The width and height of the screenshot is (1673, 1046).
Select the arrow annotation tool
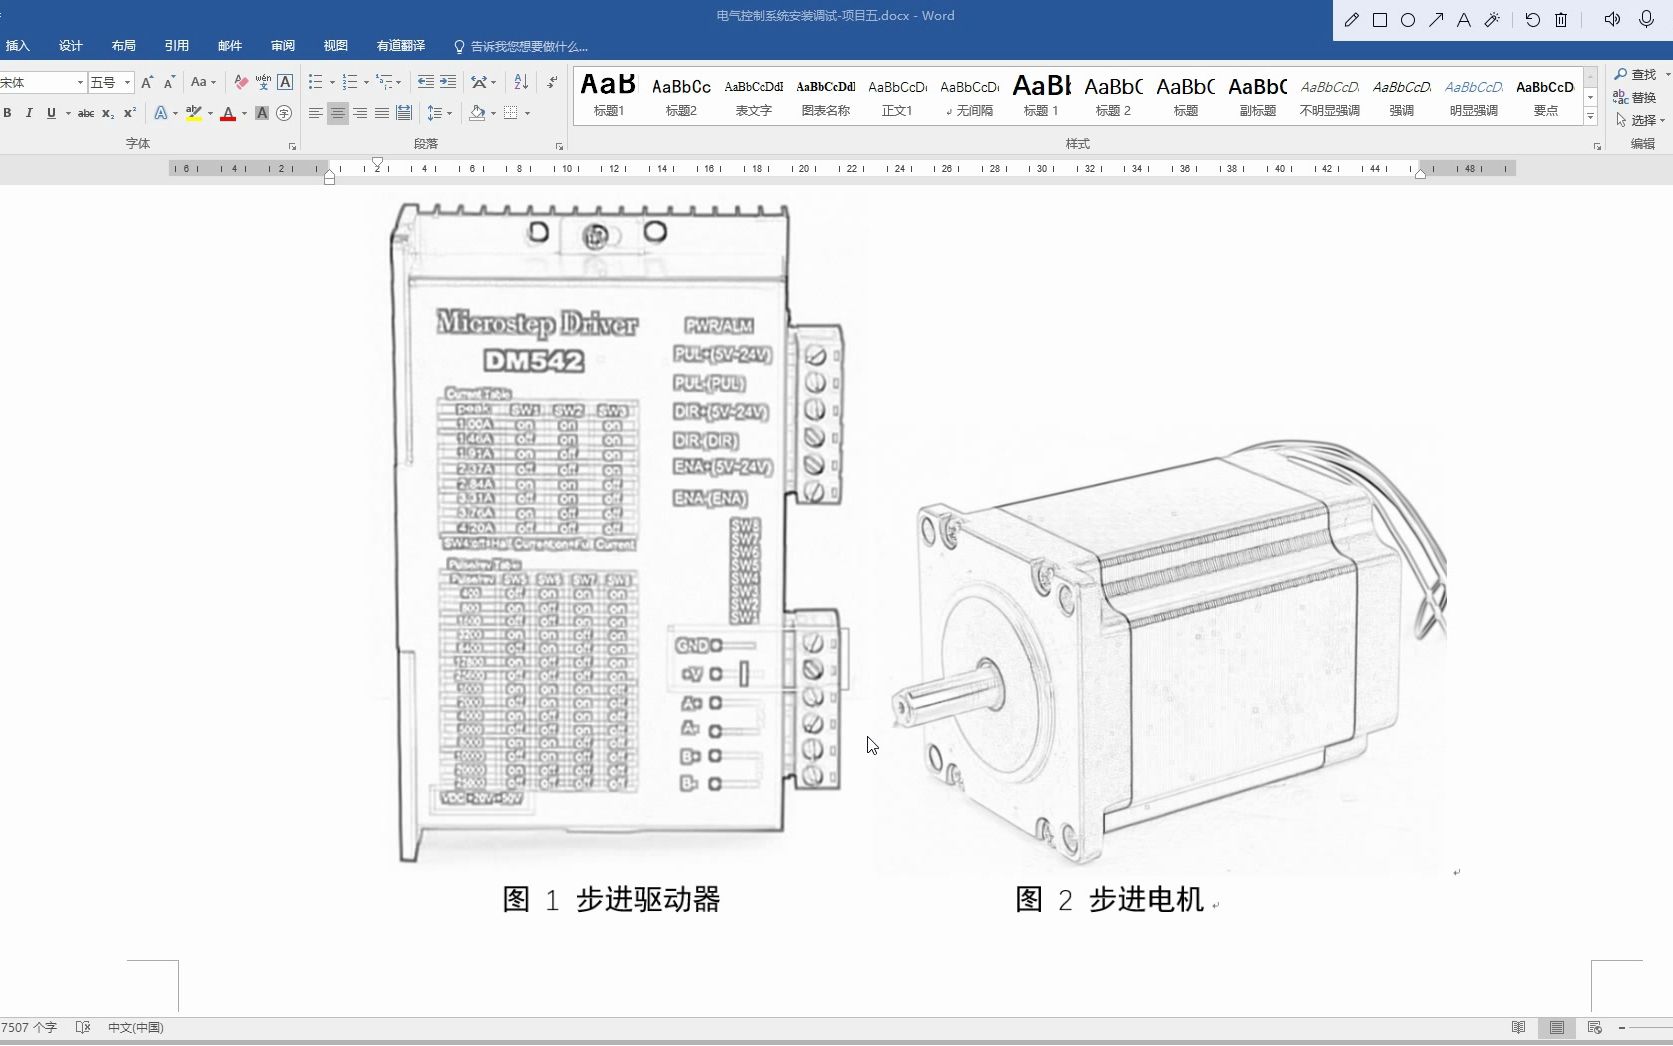1436,20
